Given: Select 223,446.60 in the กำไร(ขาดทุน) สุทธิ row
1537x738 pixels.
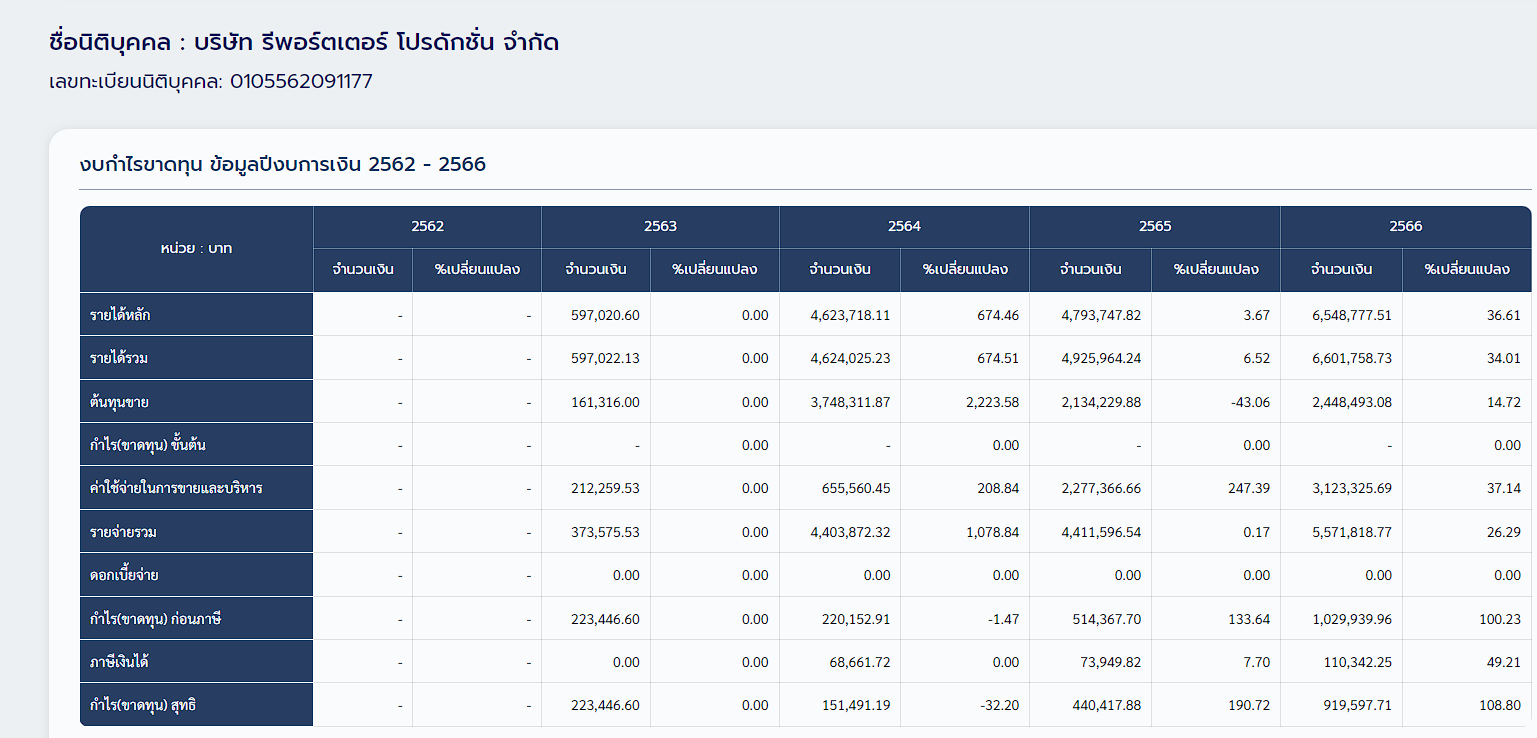Looking at the screenshot, I should 605,705.
